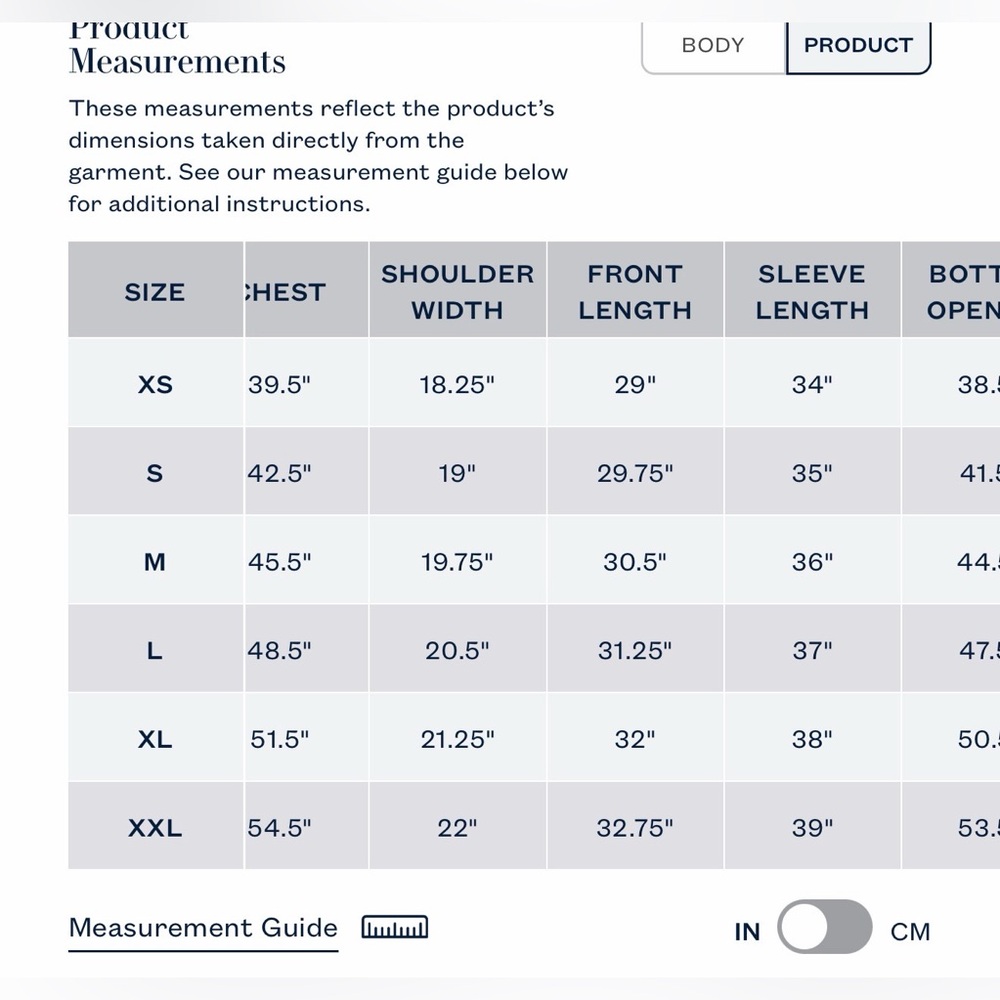
Task: Click the XXL size row label
Action: (x=155, y=828)
